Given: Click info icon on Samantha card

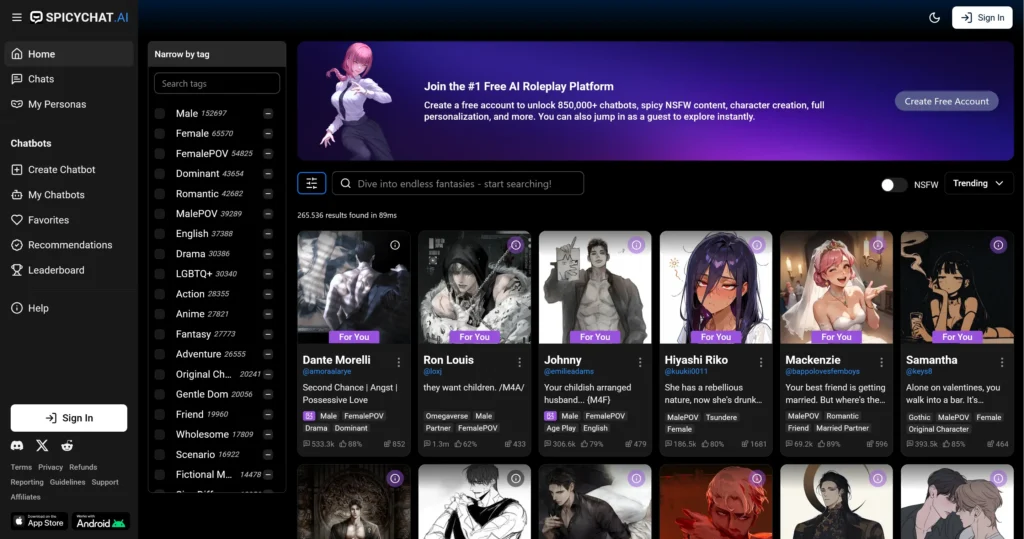Looking at the screenshot, I should 998,245.
